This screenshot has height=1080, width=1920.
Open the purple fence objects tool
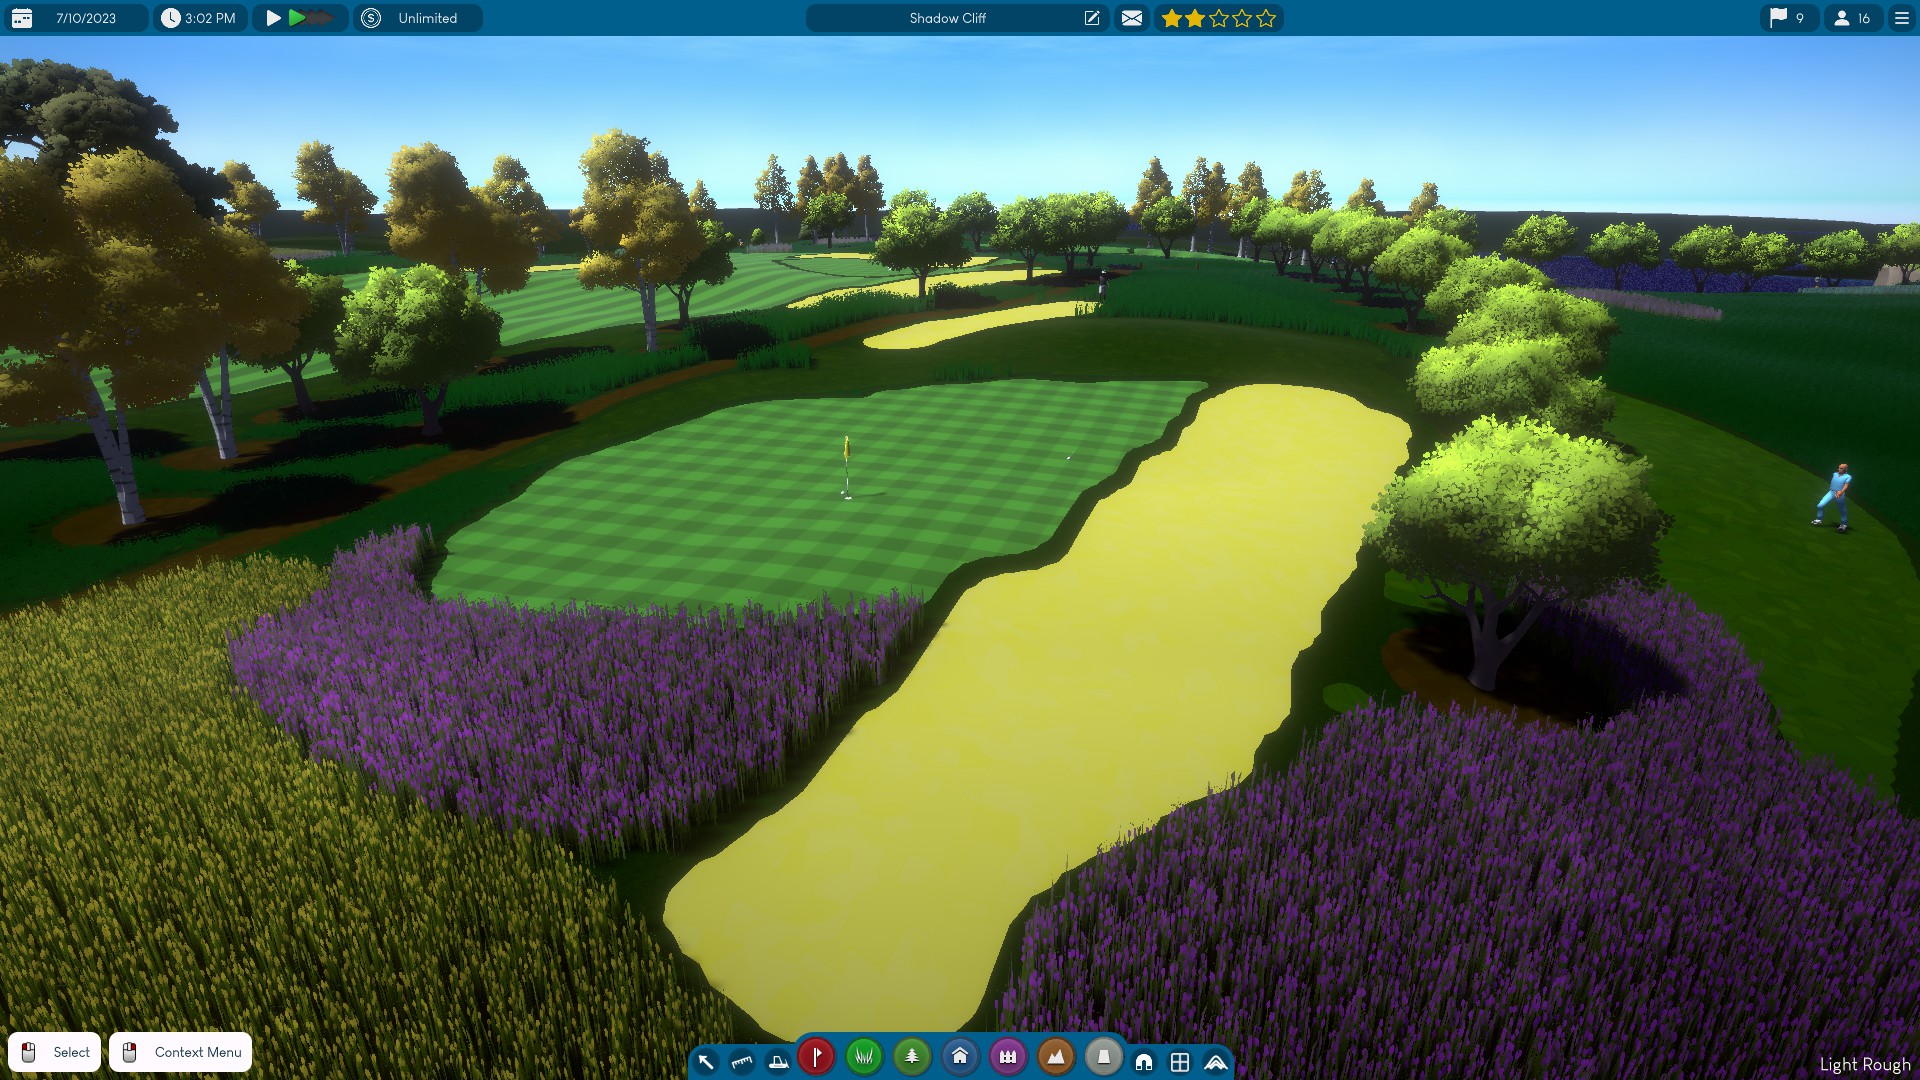coord(1007,1056)
